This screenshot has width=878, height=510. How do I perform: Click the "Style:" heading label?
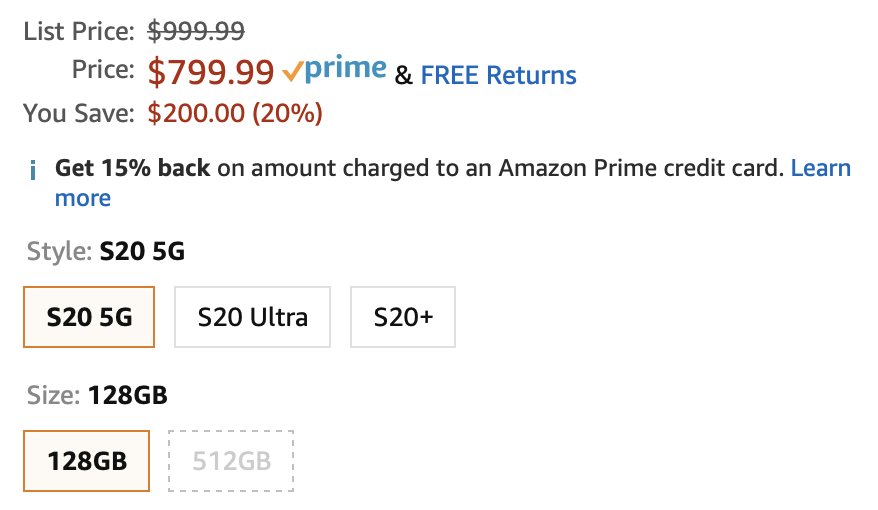(x=59, y=251)
